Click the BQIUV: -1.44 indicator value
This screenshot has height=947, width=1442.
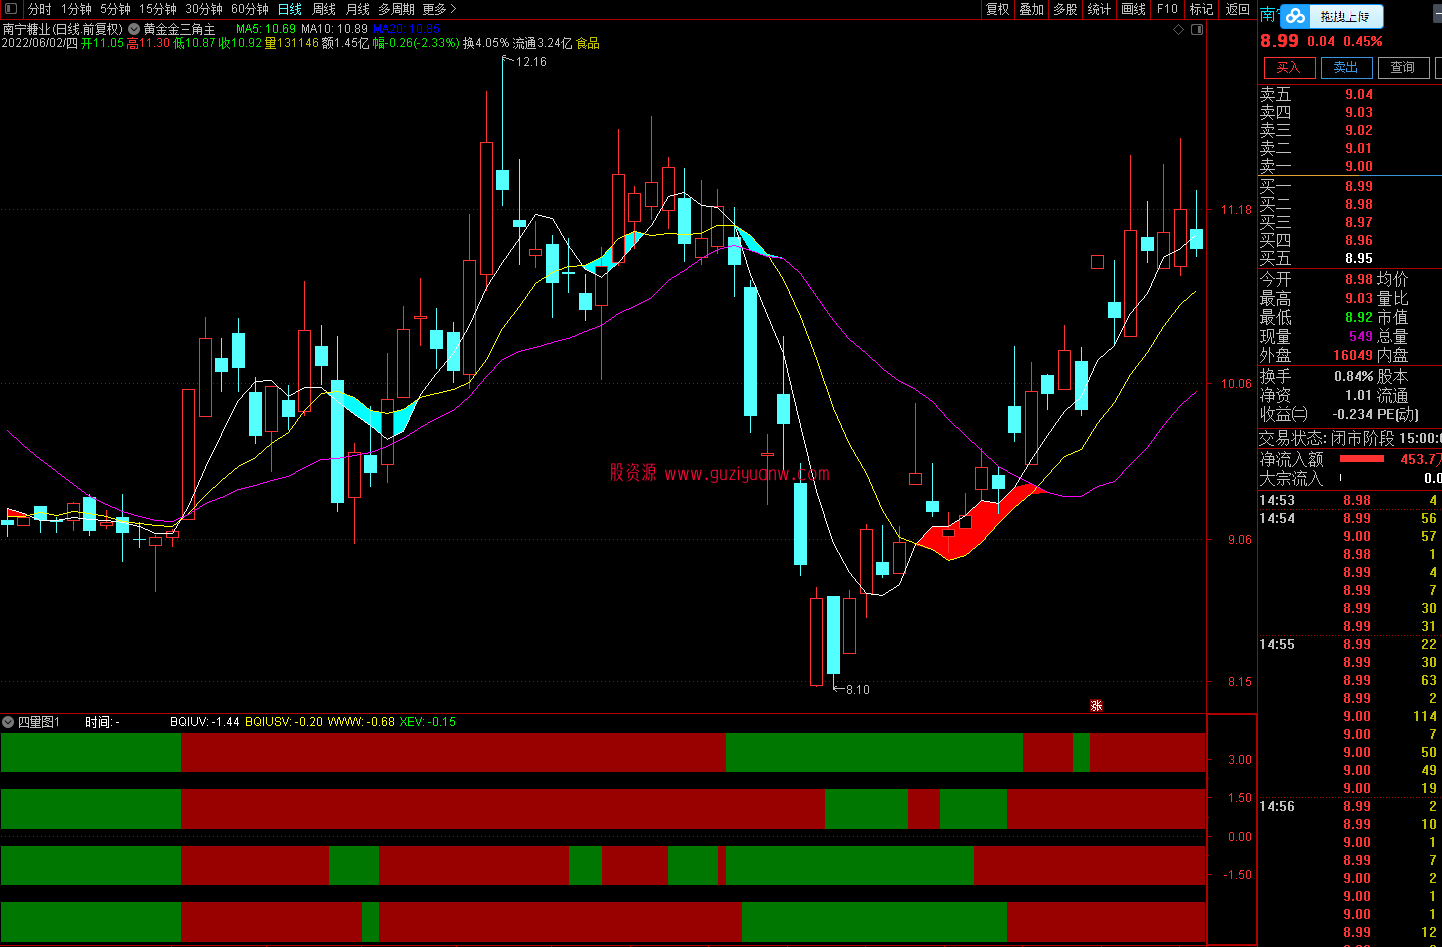pos(205,722)
